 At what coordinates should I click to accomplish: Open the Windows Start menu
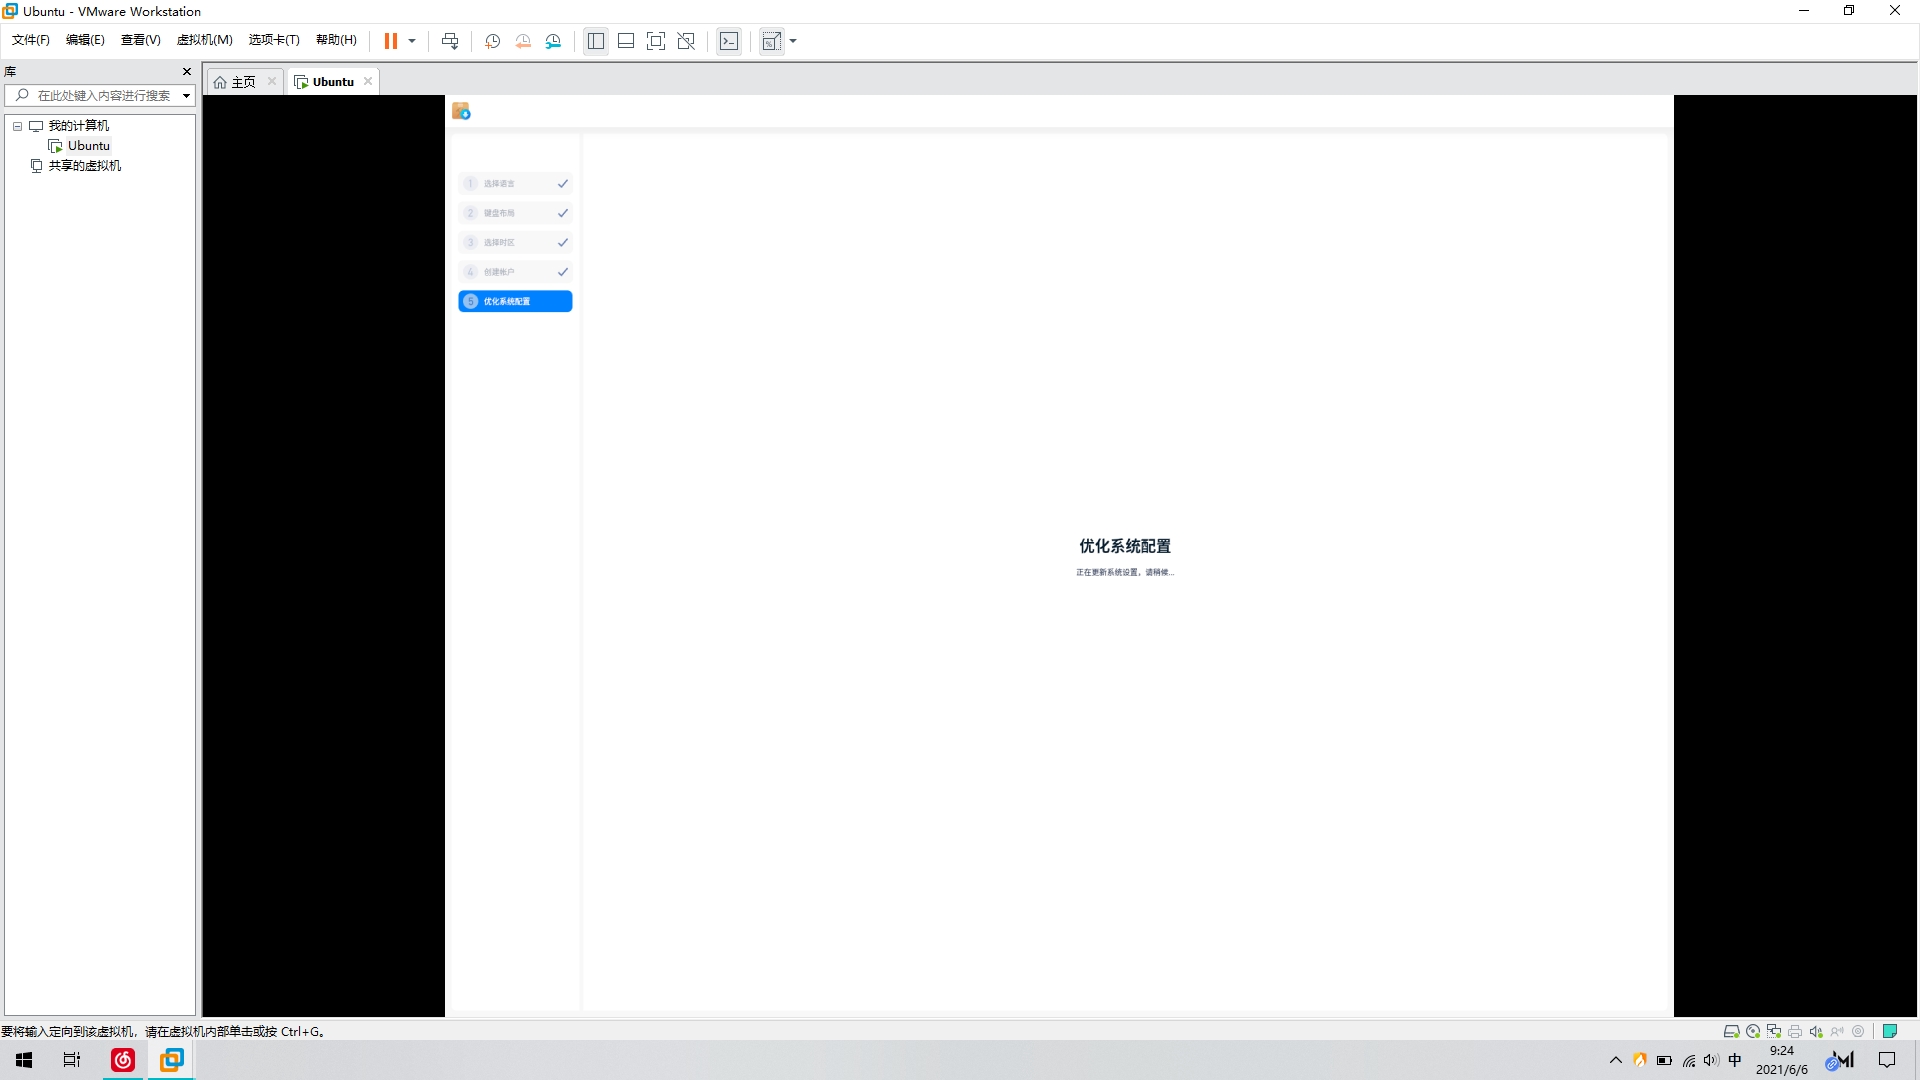[x=24, y=1060]
